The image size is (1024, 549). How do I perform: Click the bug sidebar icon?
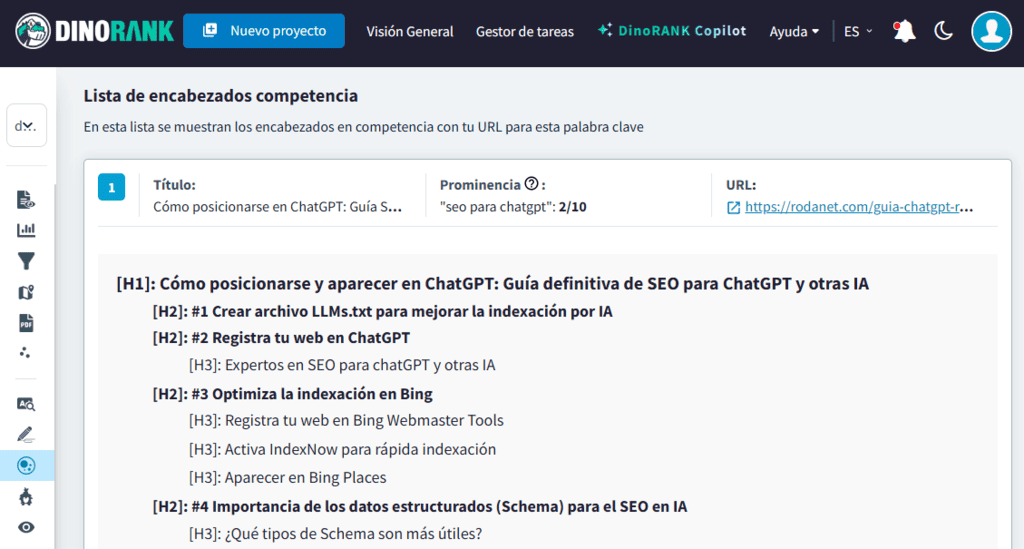25,497
